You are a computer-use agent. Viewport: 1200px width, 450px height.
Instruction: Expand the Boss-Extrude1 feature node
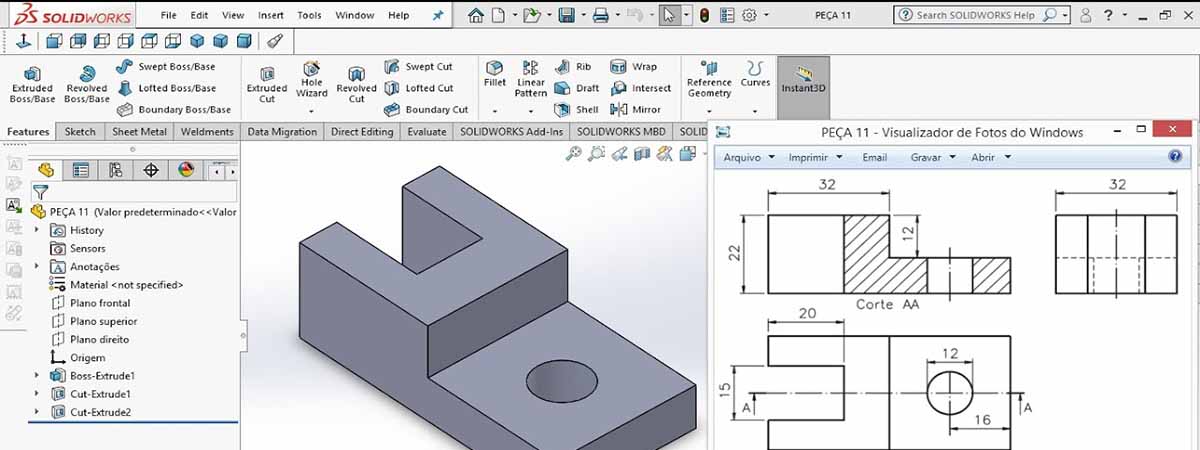point(37,376)
